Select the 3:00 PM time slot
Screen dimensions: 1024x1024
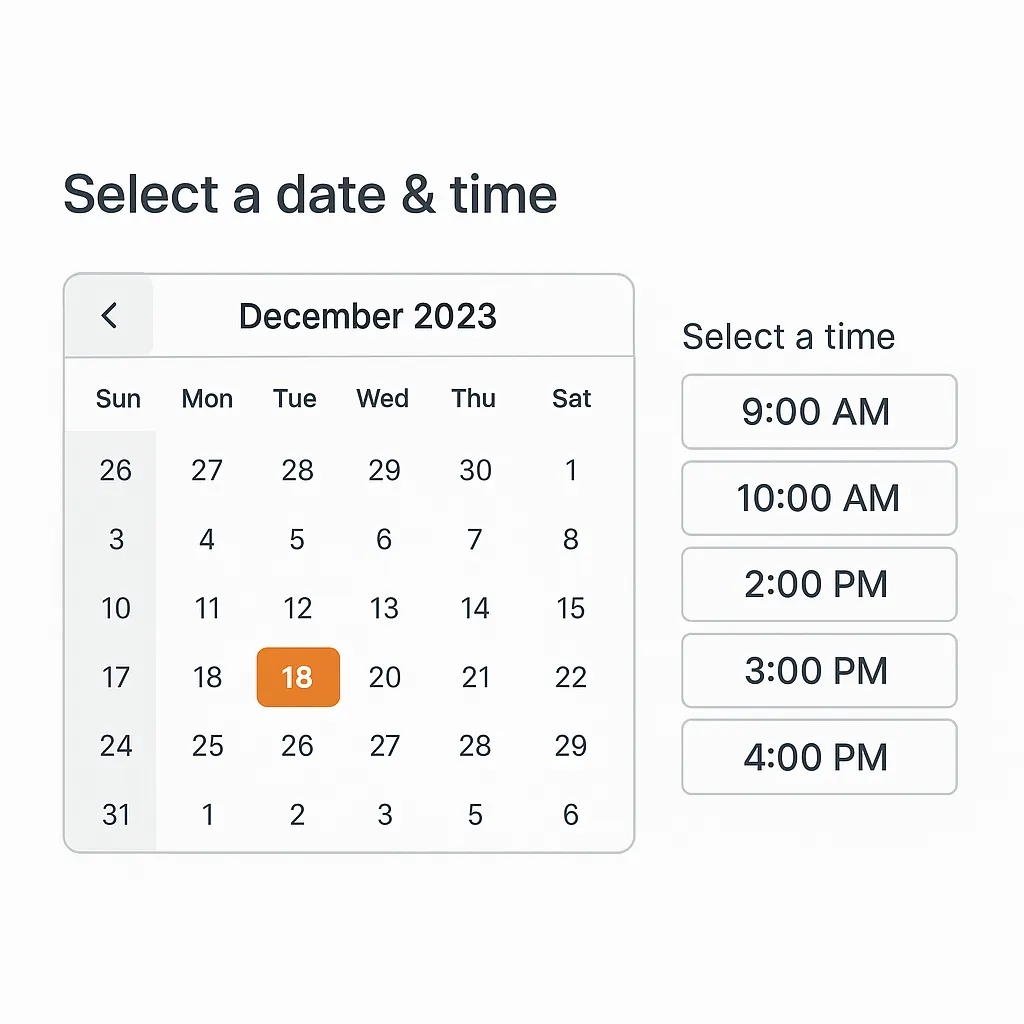[x=819, y=670]
